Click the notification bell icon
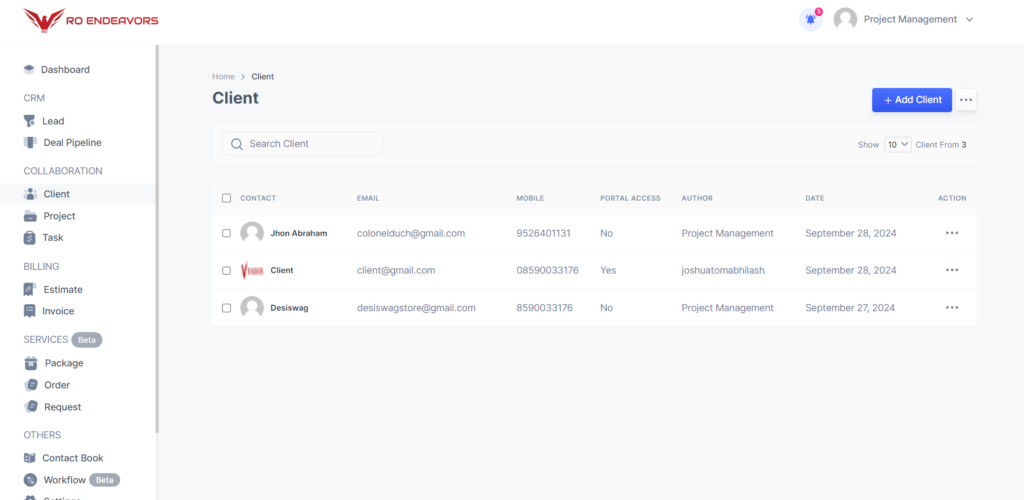Viewport: 1024px width, 500px height. (x=810, y=19)
